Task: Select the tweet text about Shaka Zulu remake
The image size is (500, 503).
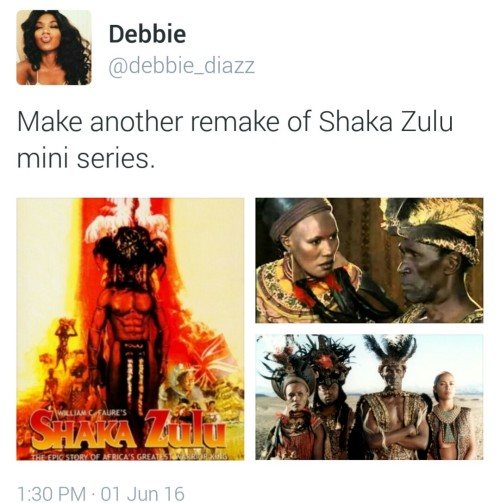Action: pos(235,140)
